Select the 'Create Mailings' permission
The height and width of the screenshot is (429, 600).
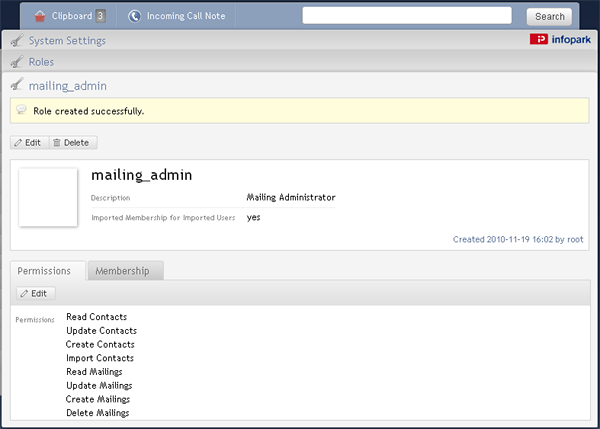coord(98,400)
